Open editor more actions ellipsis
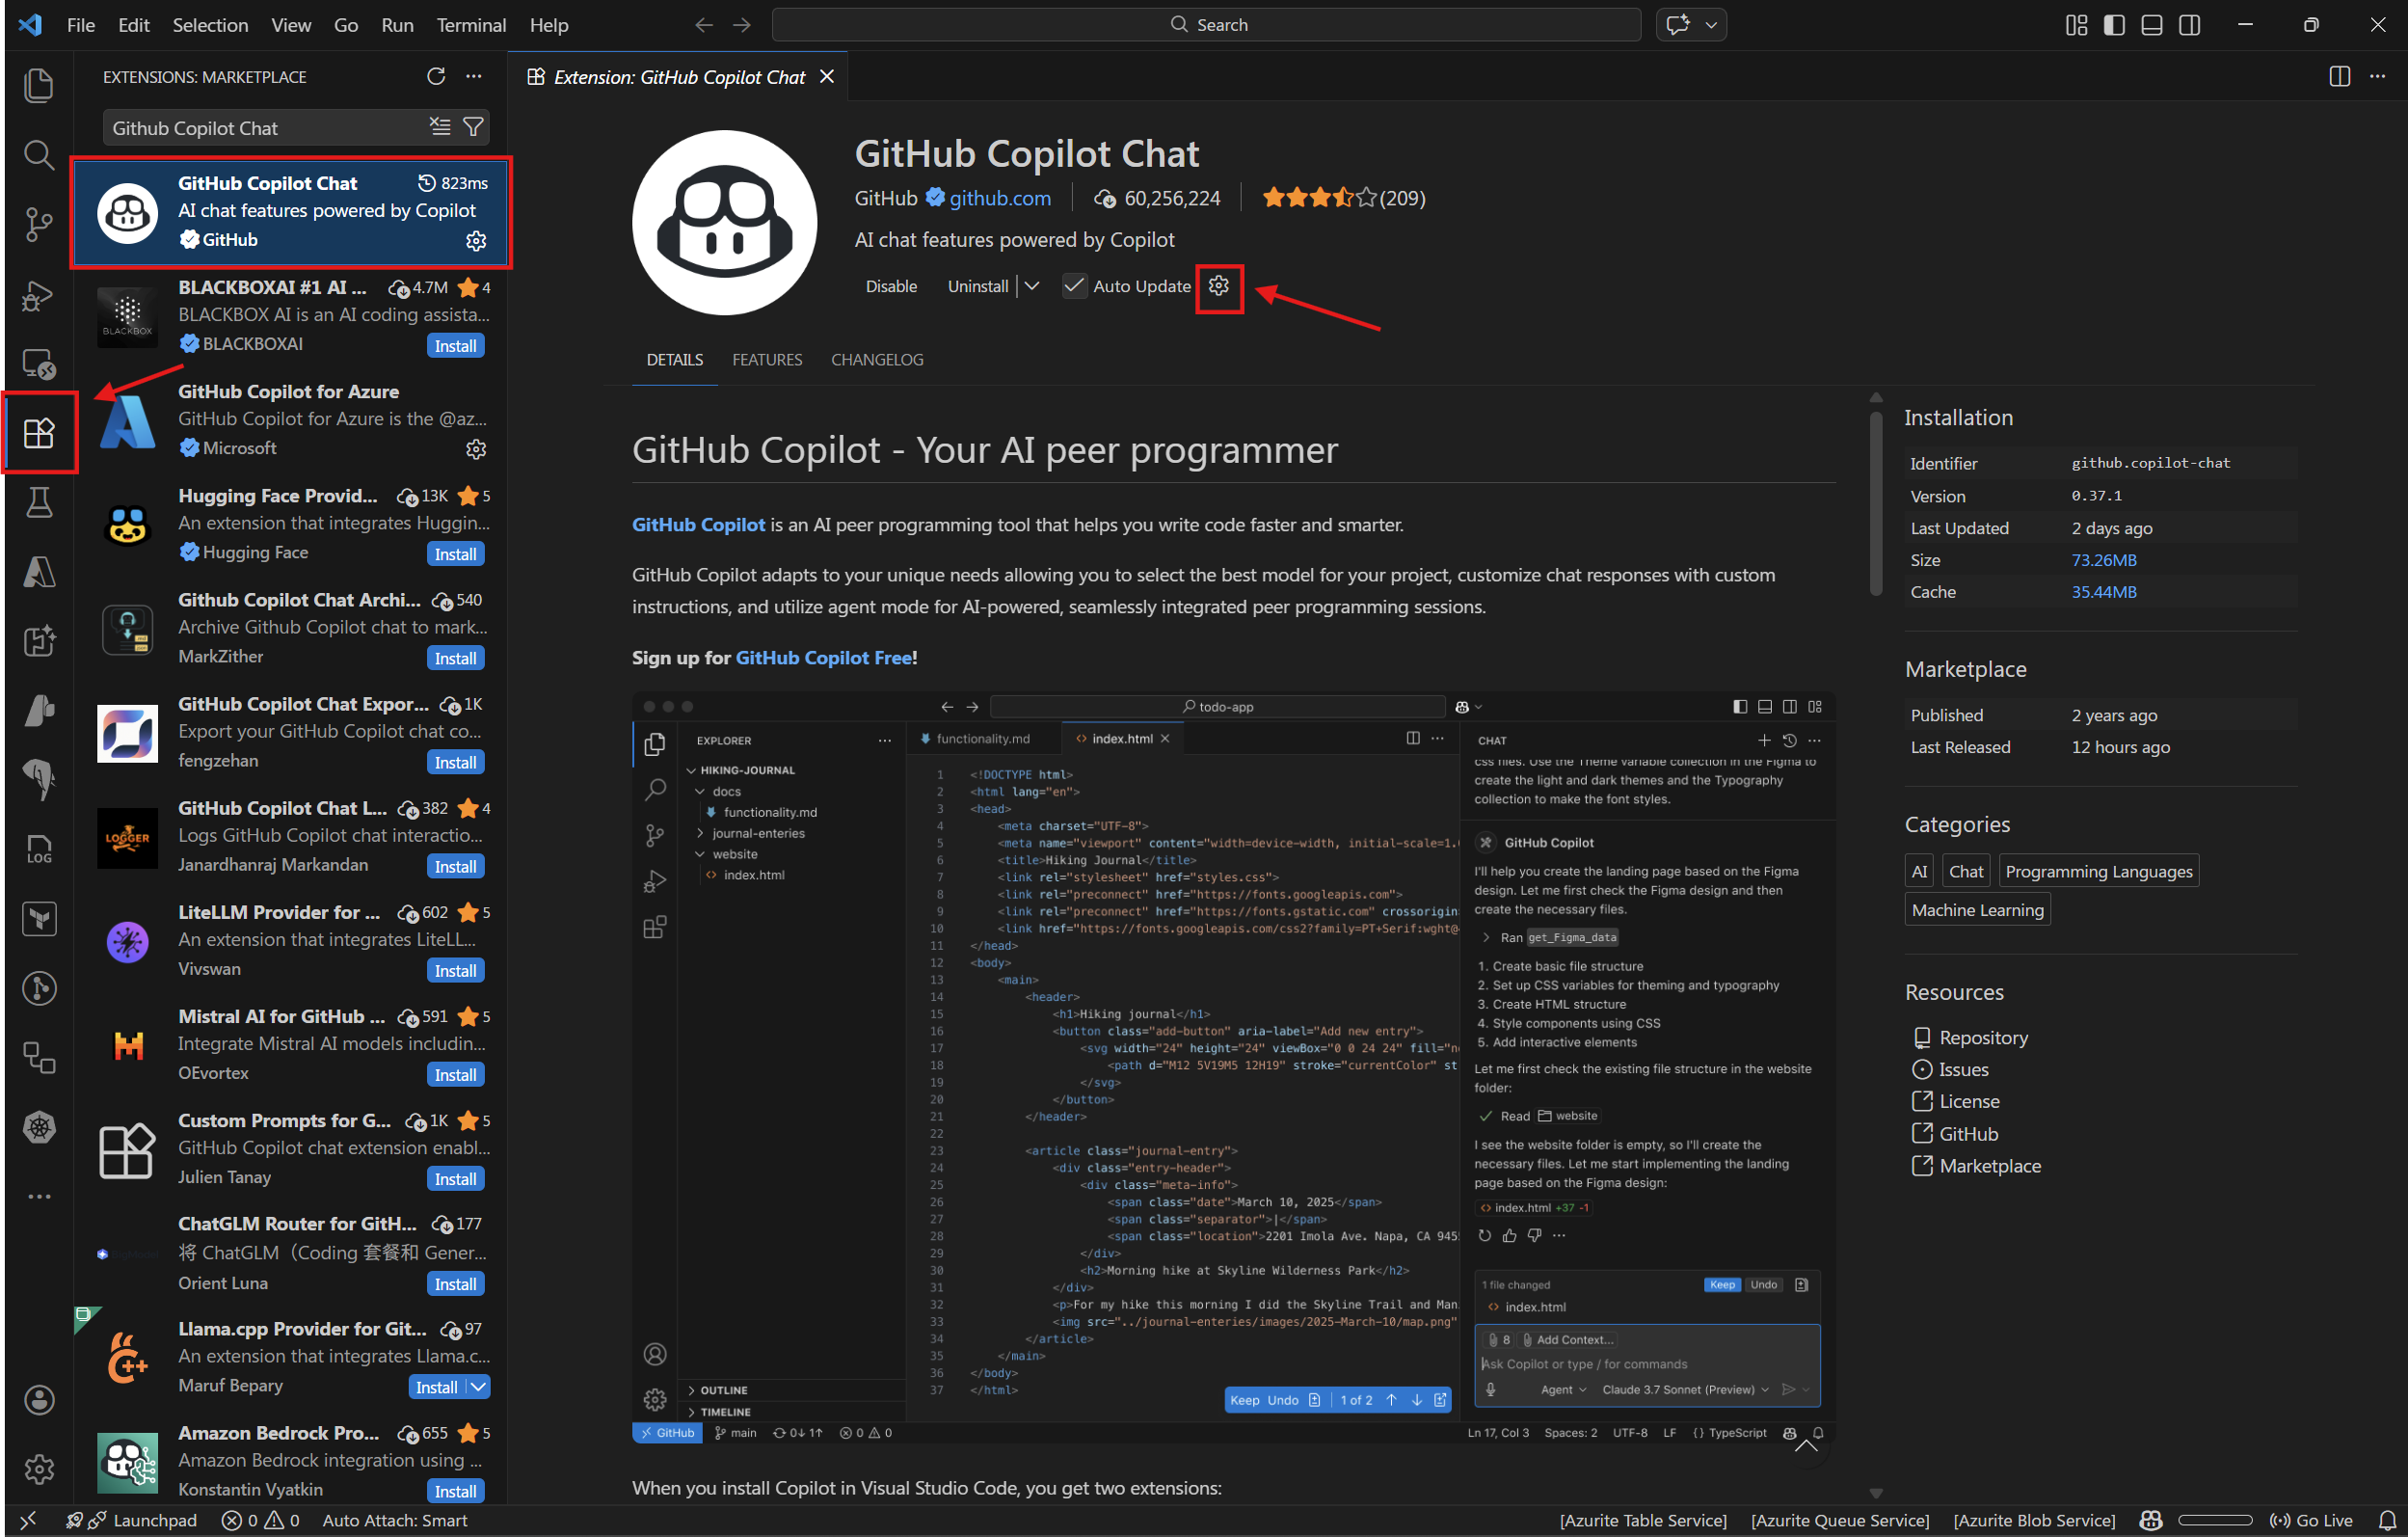The image size is (2408, 1537). click(x=2377, y=77)
